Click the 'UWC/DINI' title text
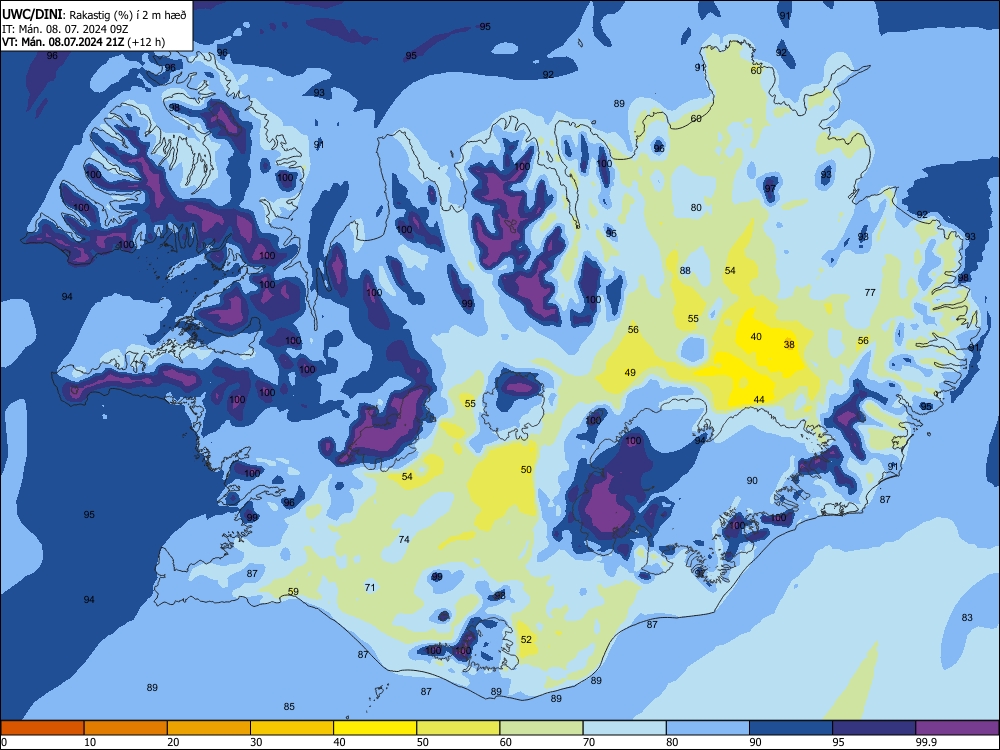This screenshot has height=750, width=1000. (x=32, y=15)
